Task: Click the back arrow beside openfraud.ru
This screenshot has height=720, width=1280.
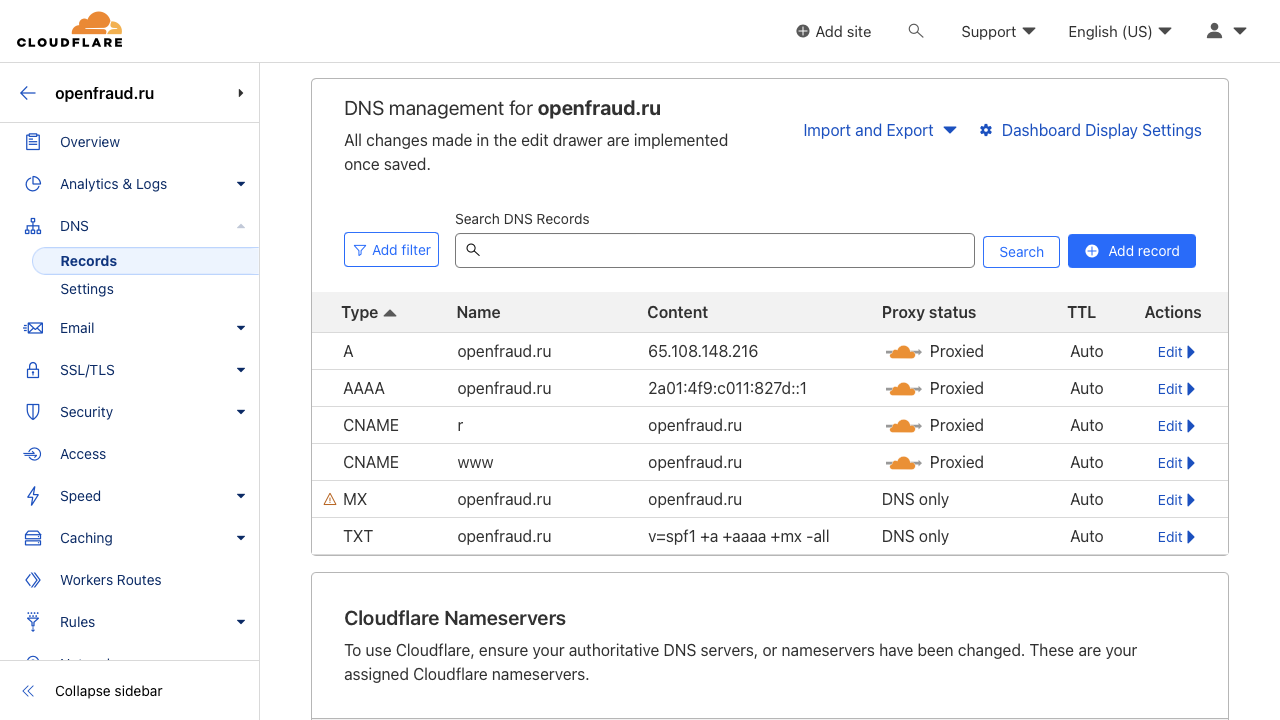Action: pos(28,93)
